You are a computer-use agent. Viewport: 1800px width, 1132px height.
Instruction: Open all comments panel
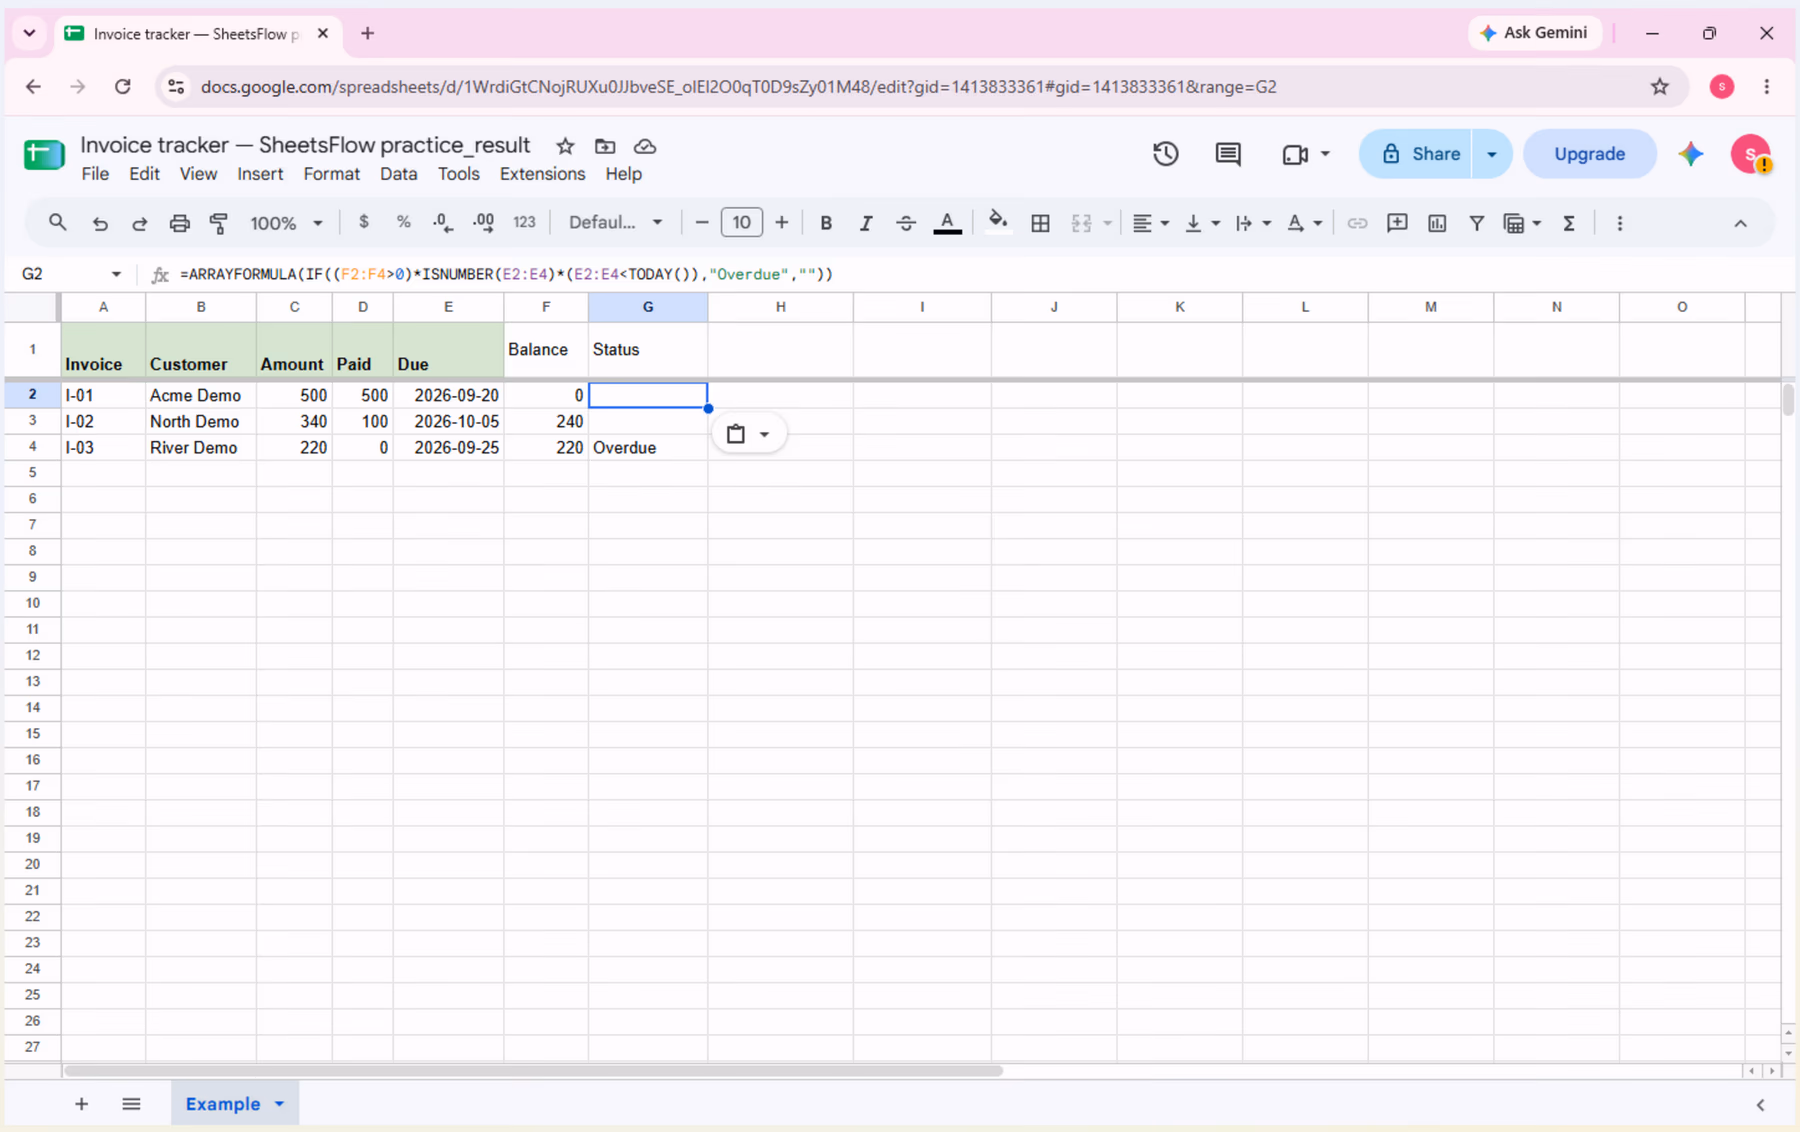pyautogui.click(x=1228, y=154)
